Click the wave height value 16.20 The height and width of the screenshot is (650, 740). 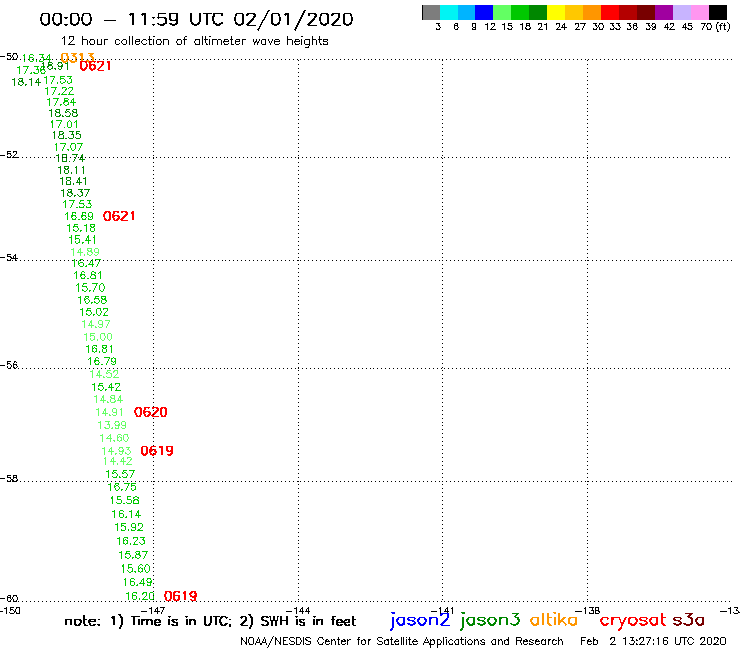point(140,596)
